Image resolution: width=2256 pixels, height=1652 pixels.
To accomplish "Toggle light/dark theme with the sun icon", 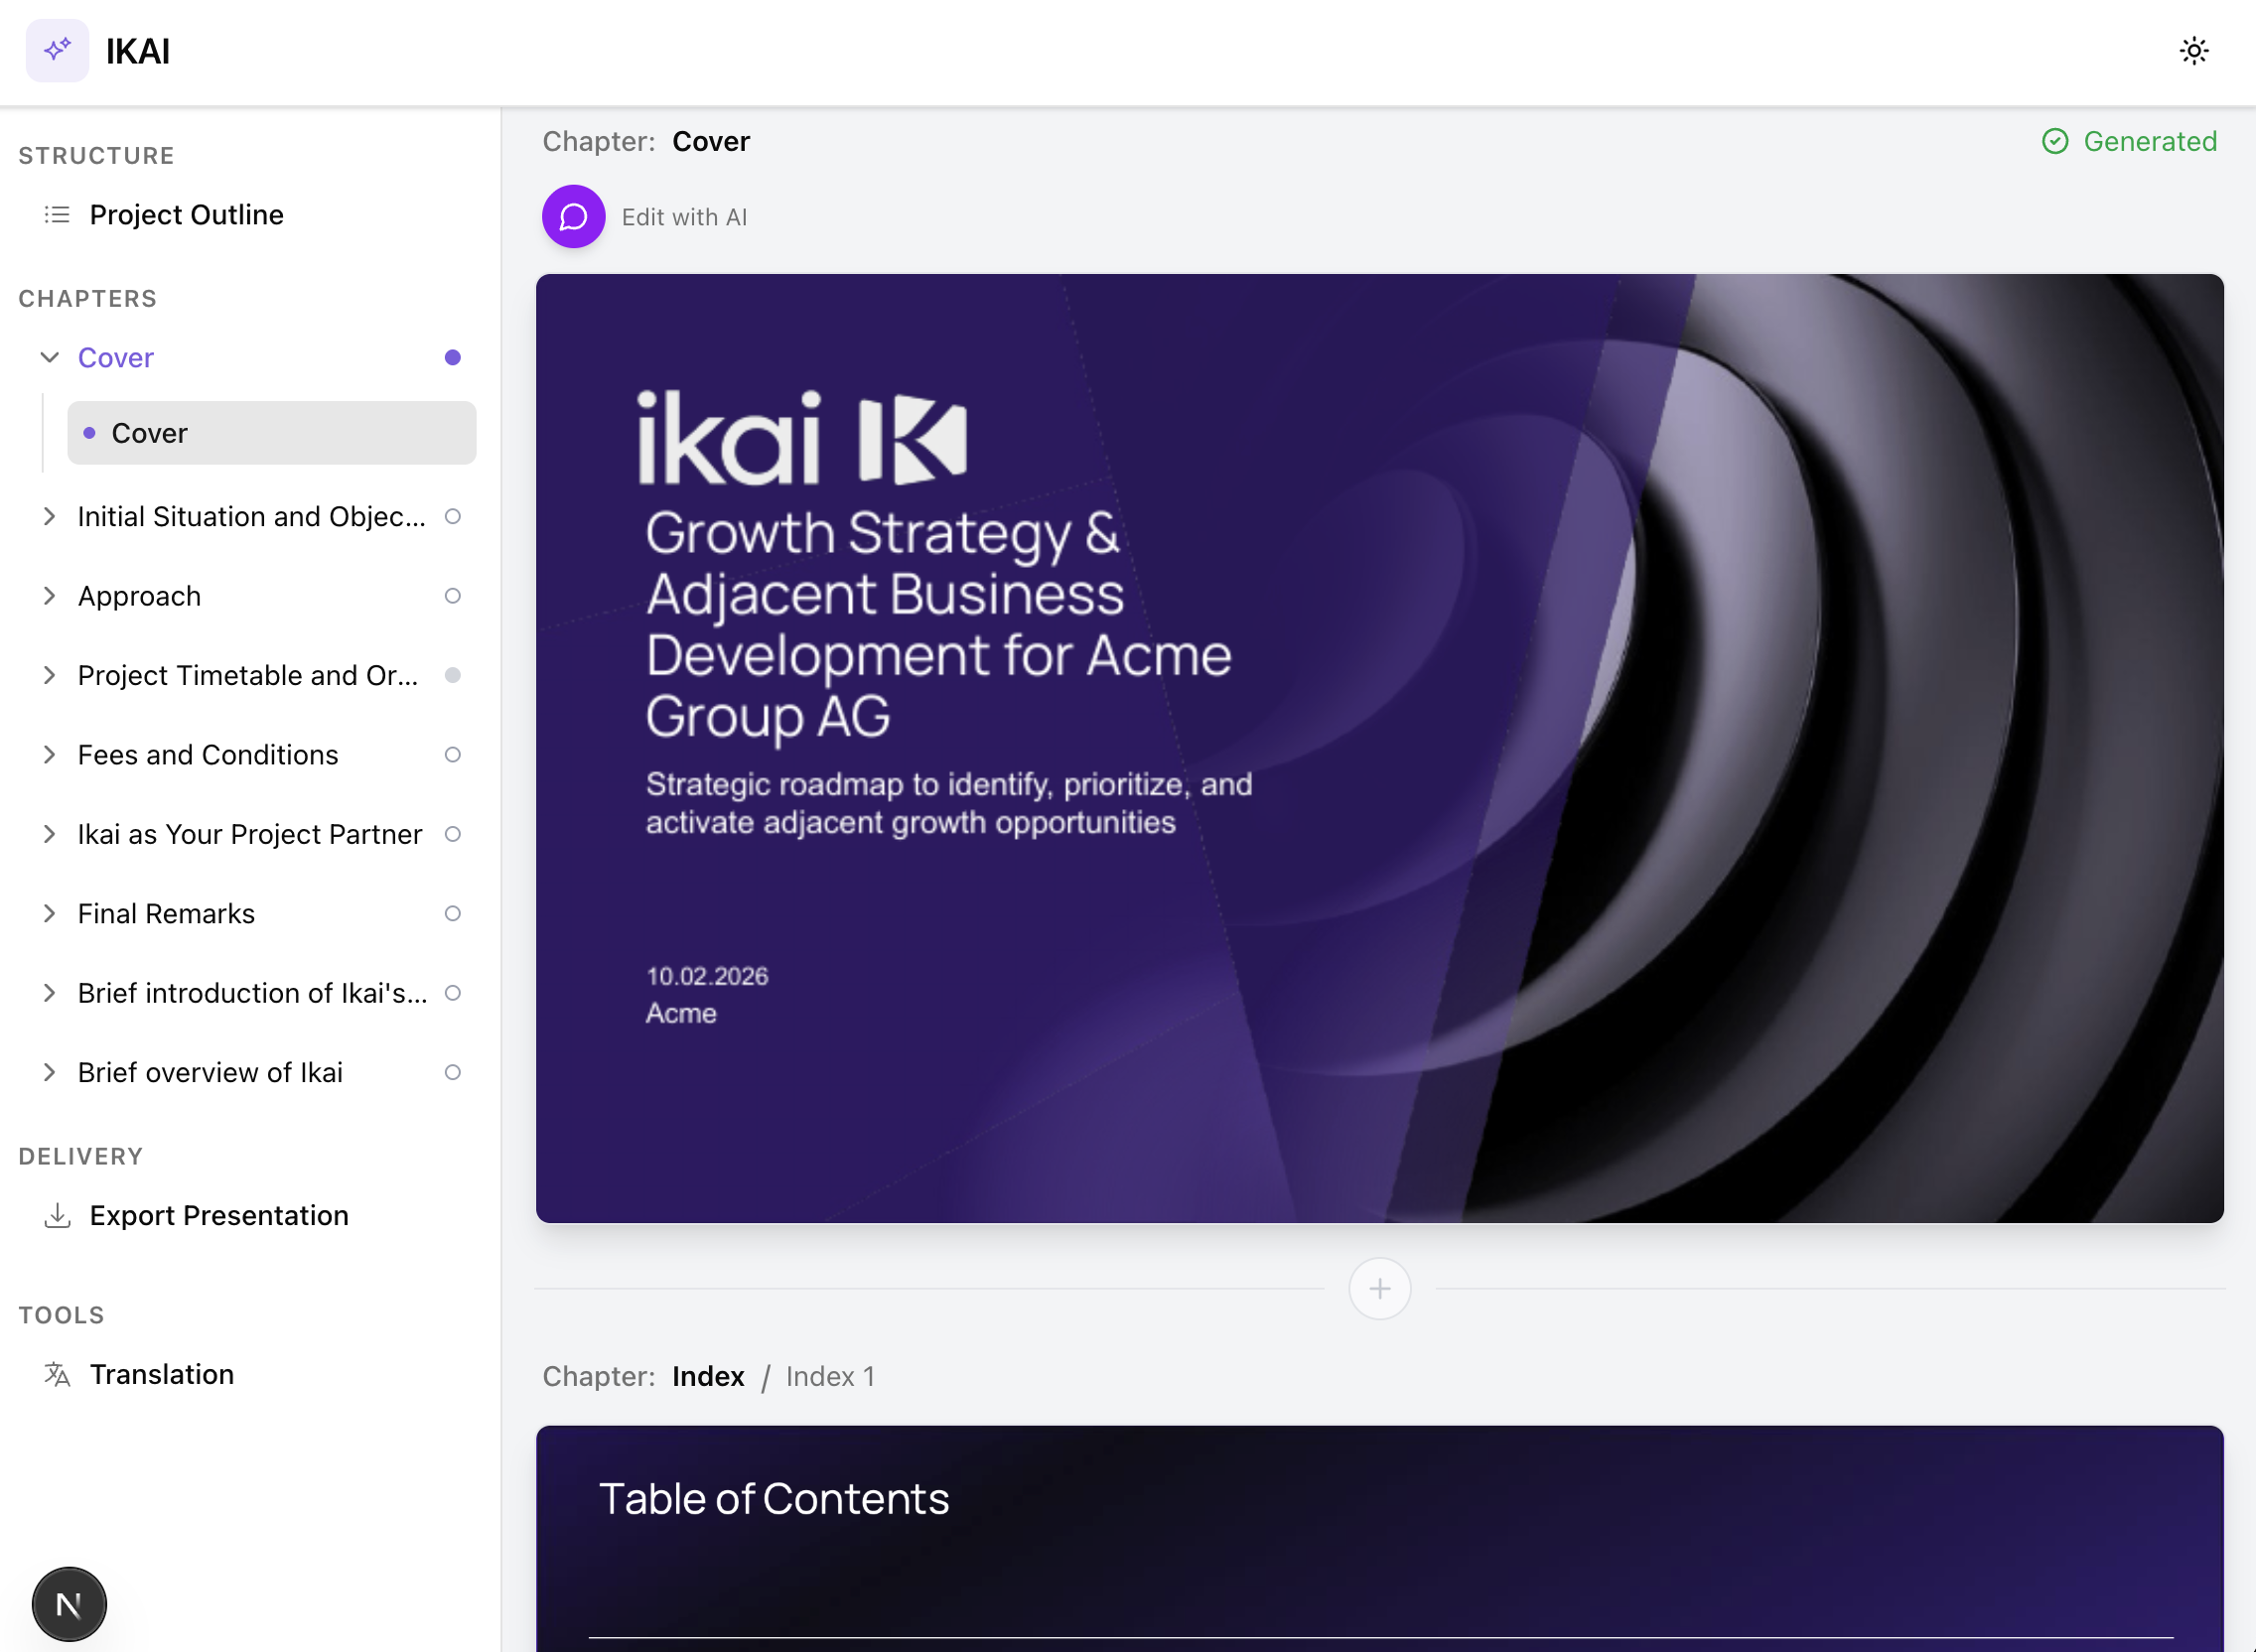I will 2194,50.
